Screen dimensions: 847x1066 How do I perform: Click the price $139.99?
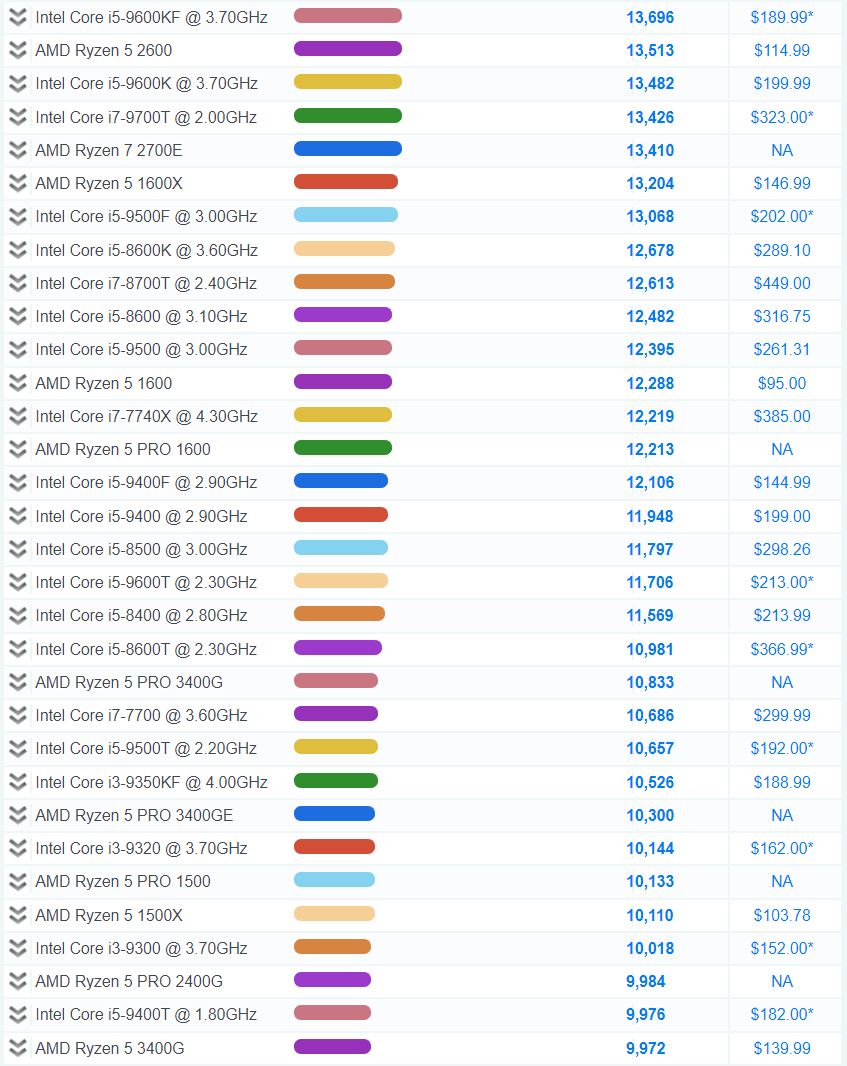pos(782,1048)
